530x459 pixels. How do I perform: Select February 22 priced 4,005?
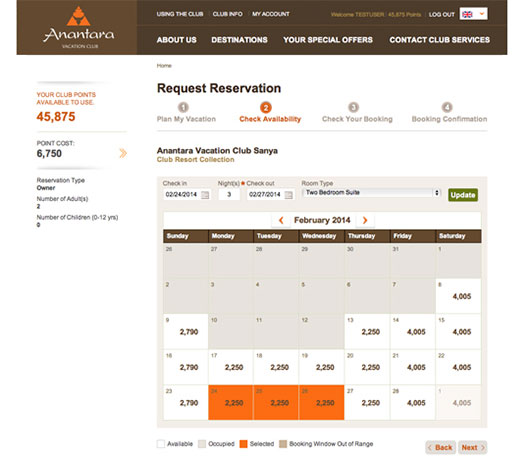pyautogui.click(x=458, y=367)
